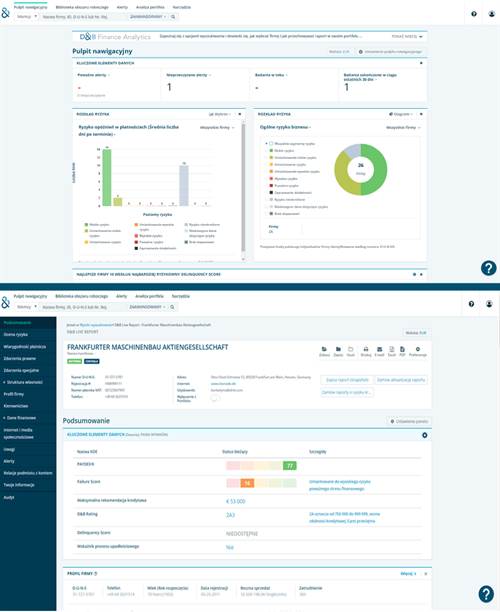Screen dimensions: 500x612
Task: Print the report with the Drukuj icon
Action: tap(366, 351)
